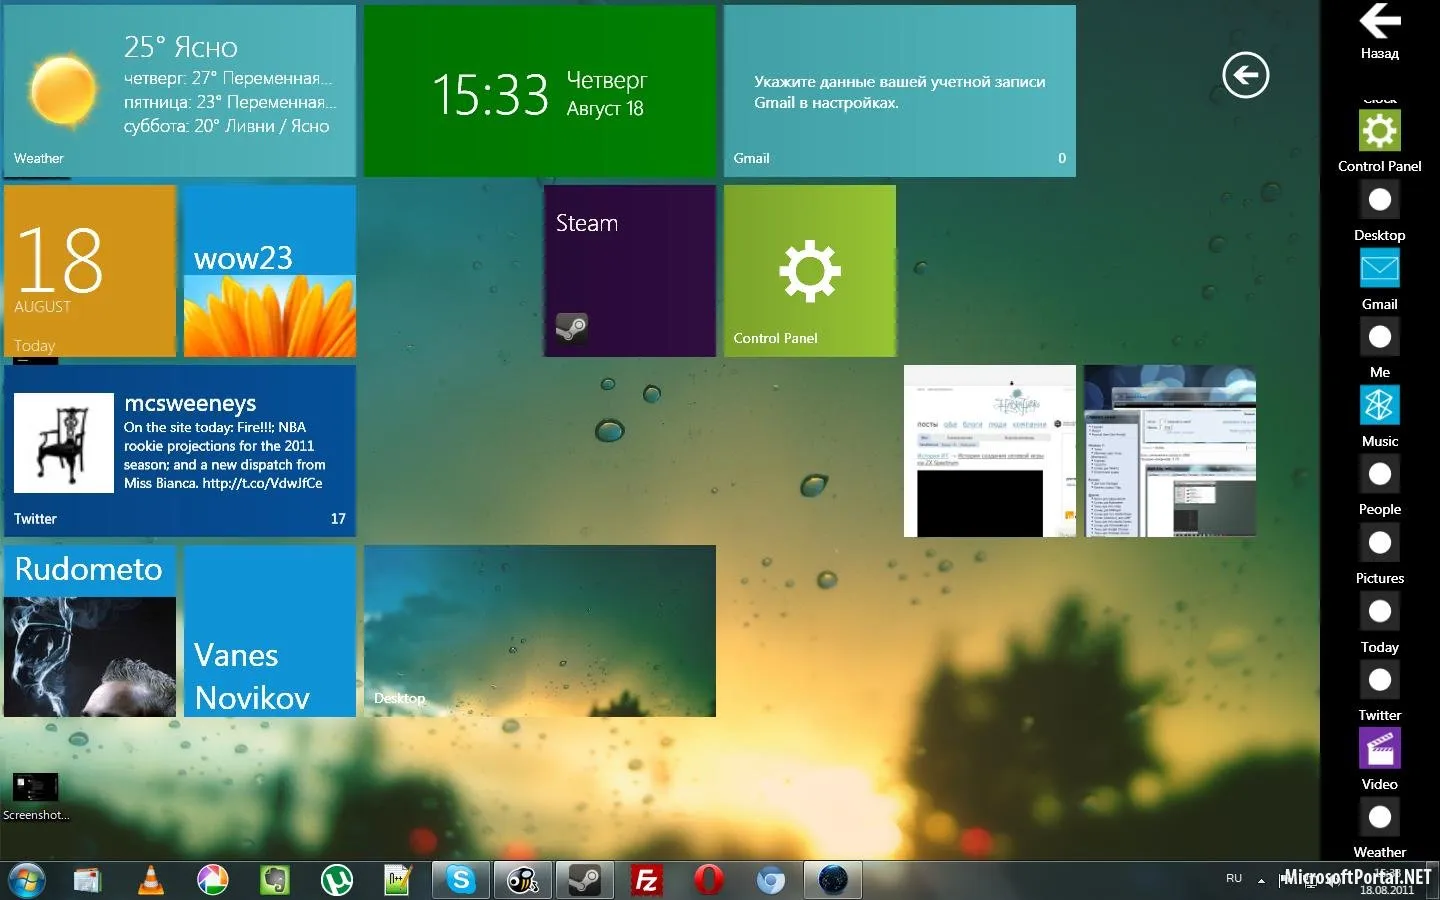Click the circled back arrow near Gmail tile

pos(1245,75)
